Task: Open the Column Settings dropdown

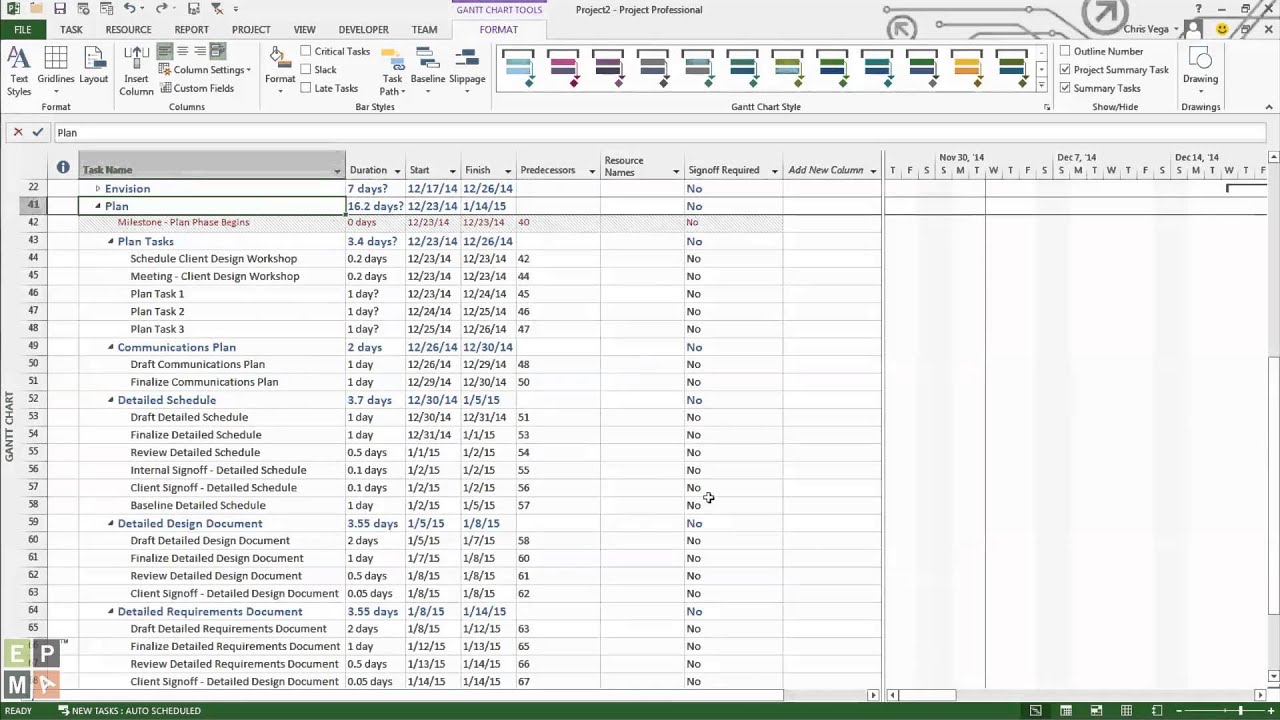Action: [205, 70]
